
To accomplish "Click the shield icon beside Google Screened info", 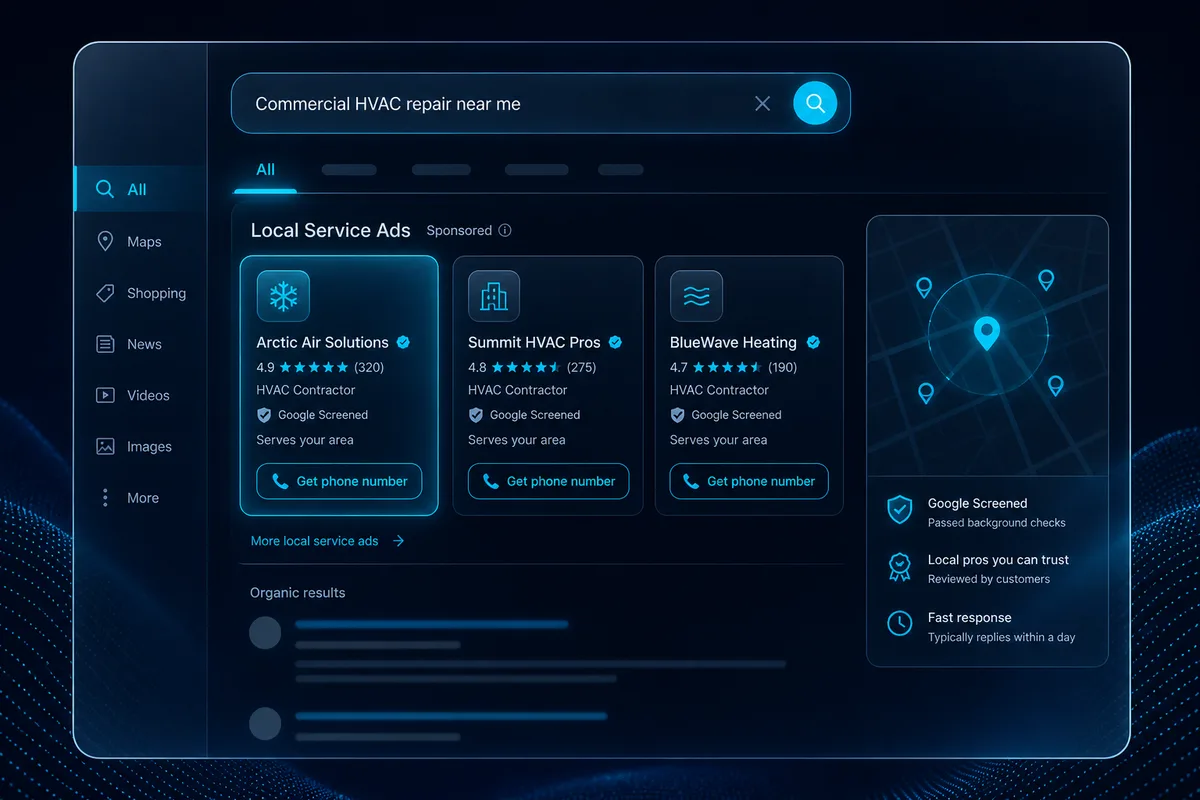I will 900,510.
